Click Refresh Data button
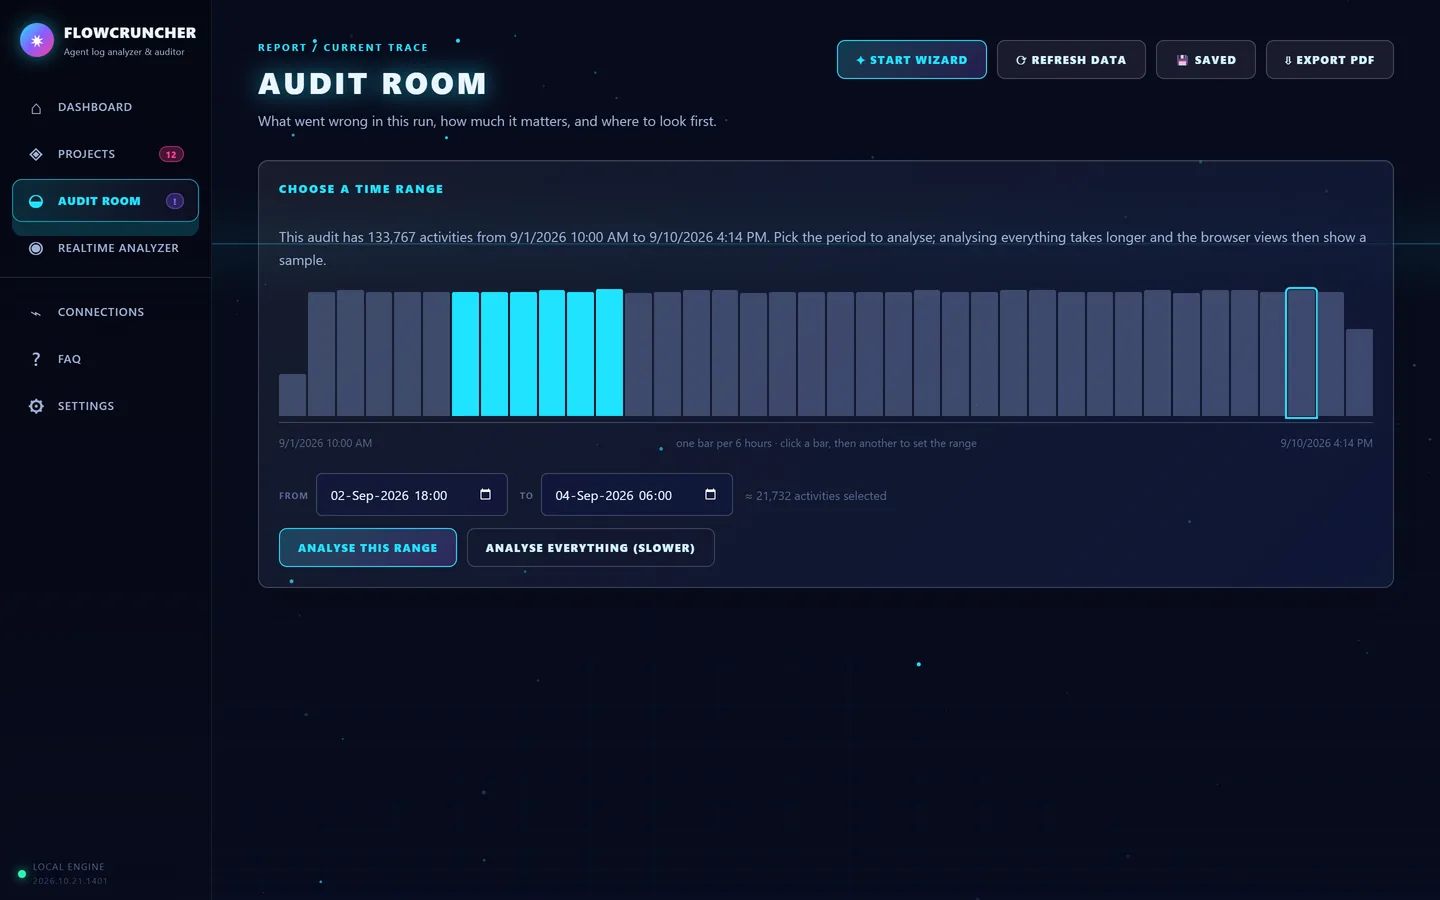 1071,60
